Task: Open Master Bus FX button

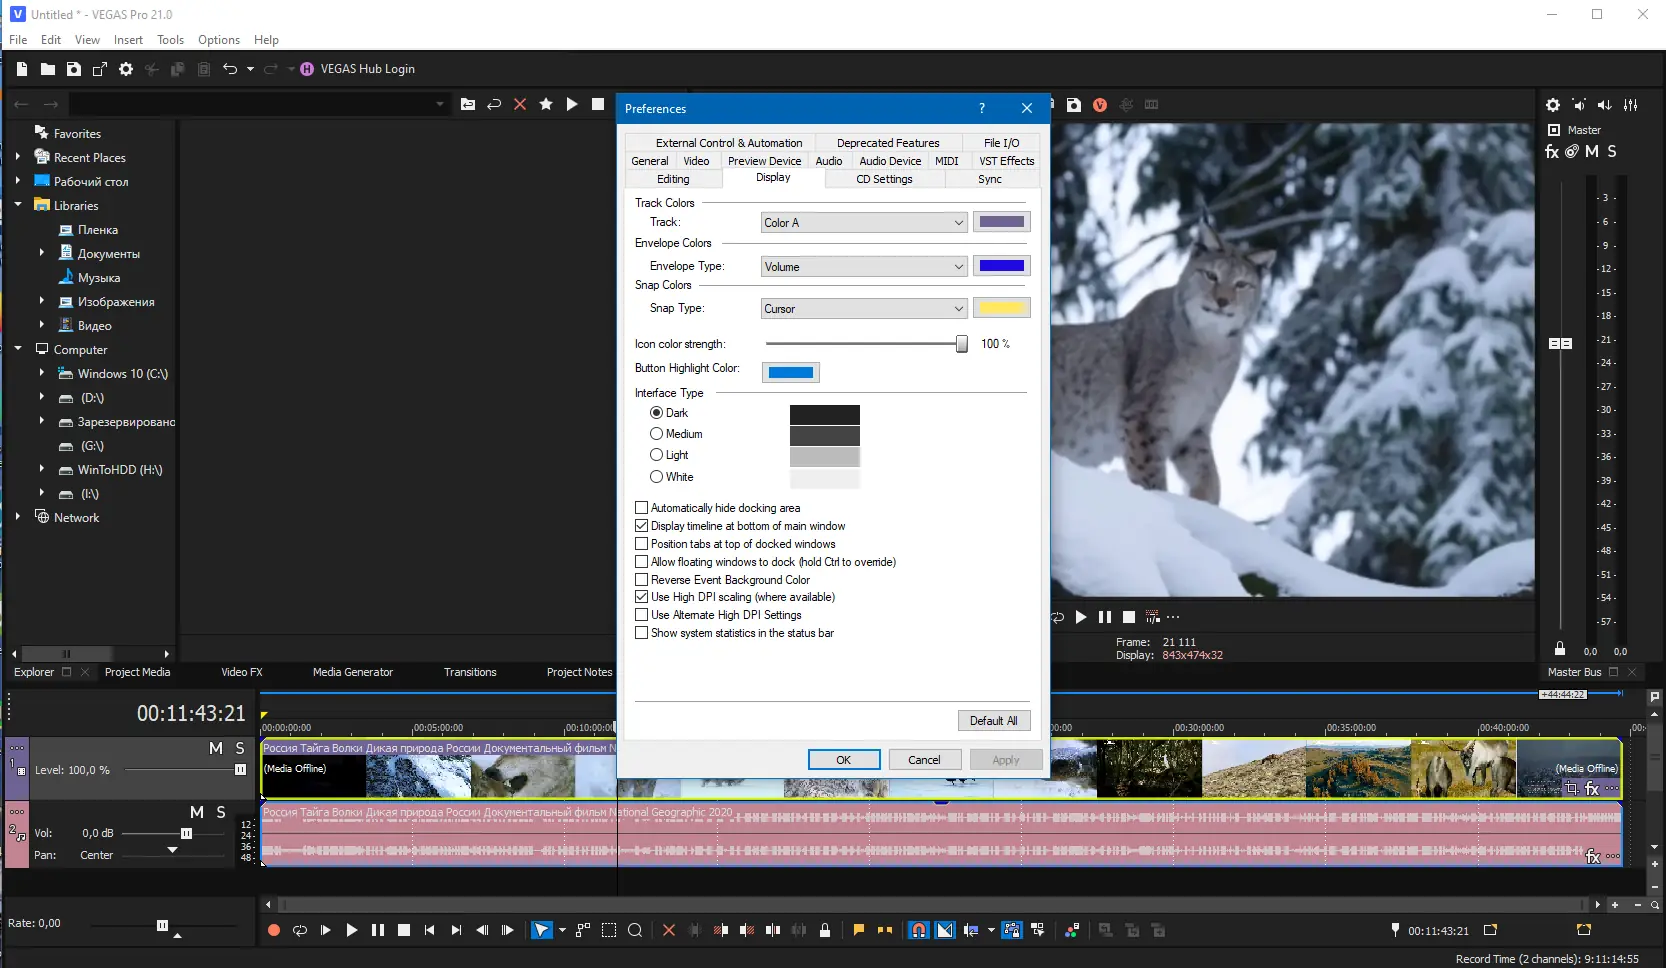Action: pos(1552,152)
